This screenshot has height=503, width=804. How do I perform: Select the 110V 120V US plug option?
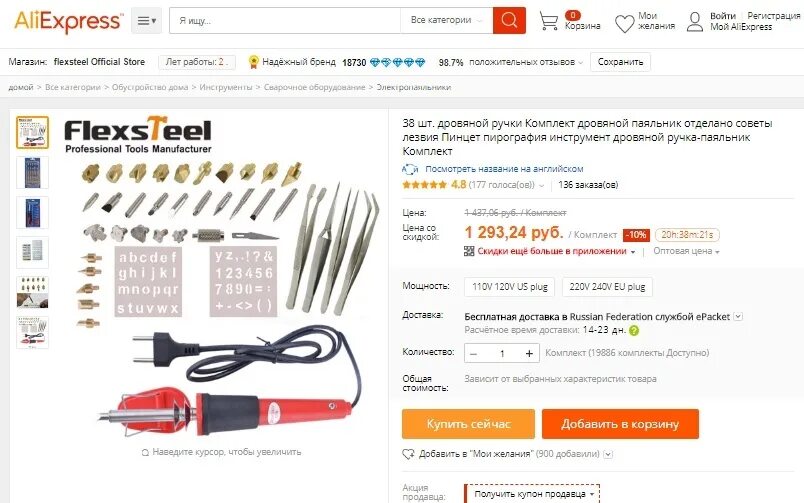pos(510,287)
